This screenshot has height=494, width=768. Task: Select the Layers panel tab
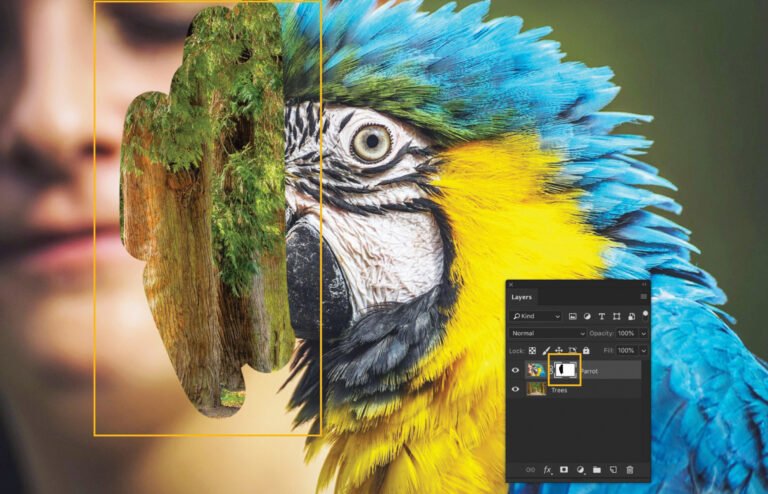tap(522, 297)
